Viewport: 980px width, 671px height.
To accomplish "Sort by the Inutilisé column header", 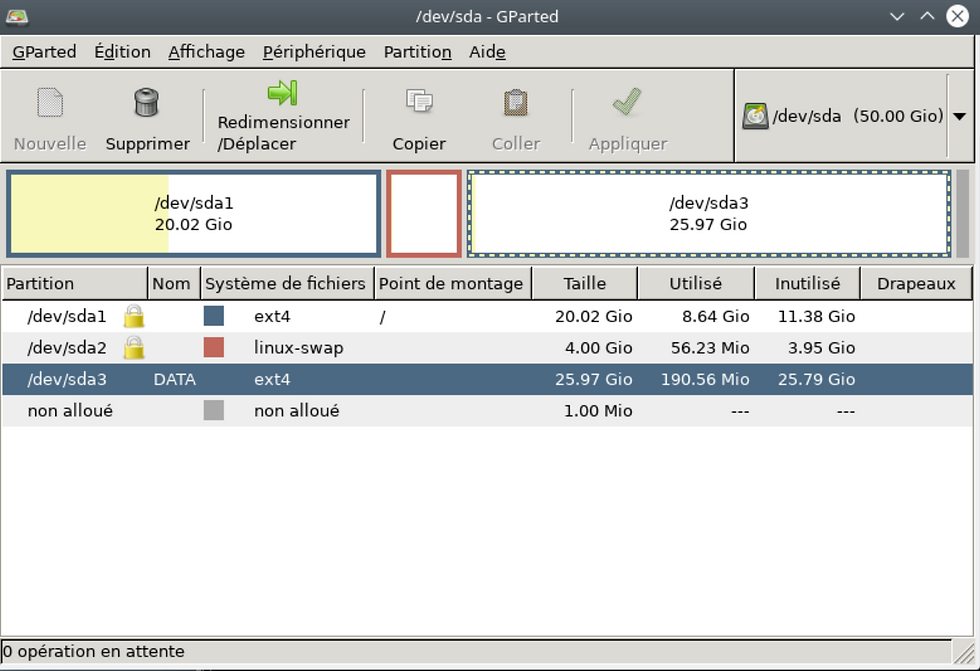I will 808,284.
